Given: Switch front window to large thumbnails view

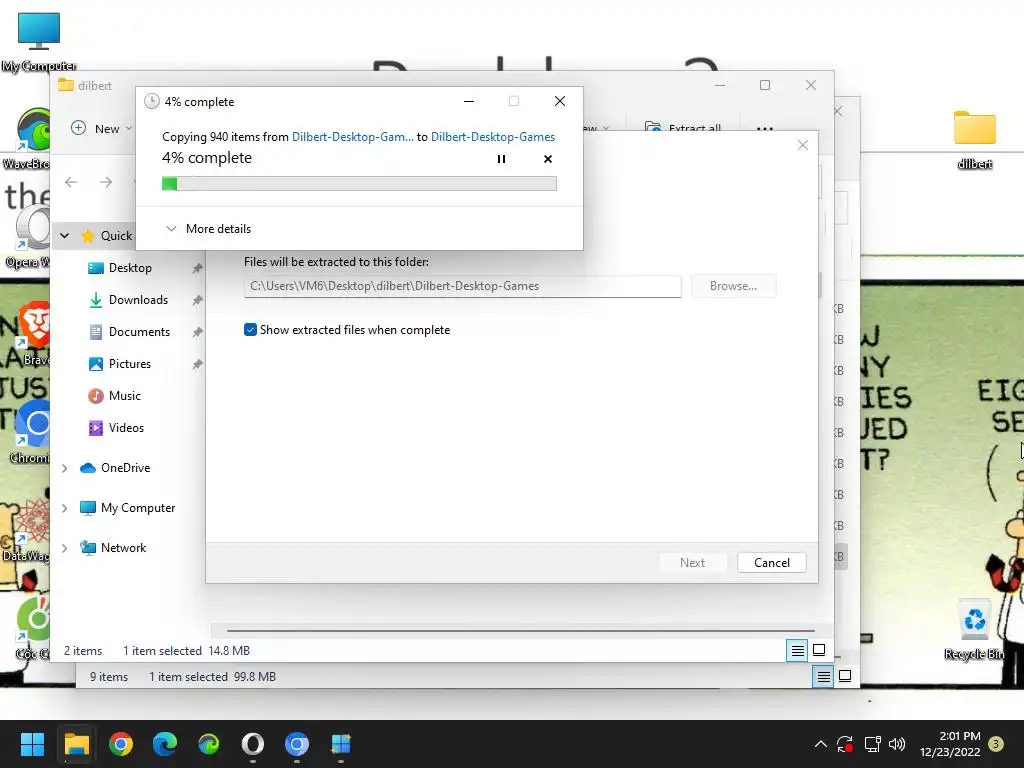Looking at the screenshot, I should tap(819, 650).
